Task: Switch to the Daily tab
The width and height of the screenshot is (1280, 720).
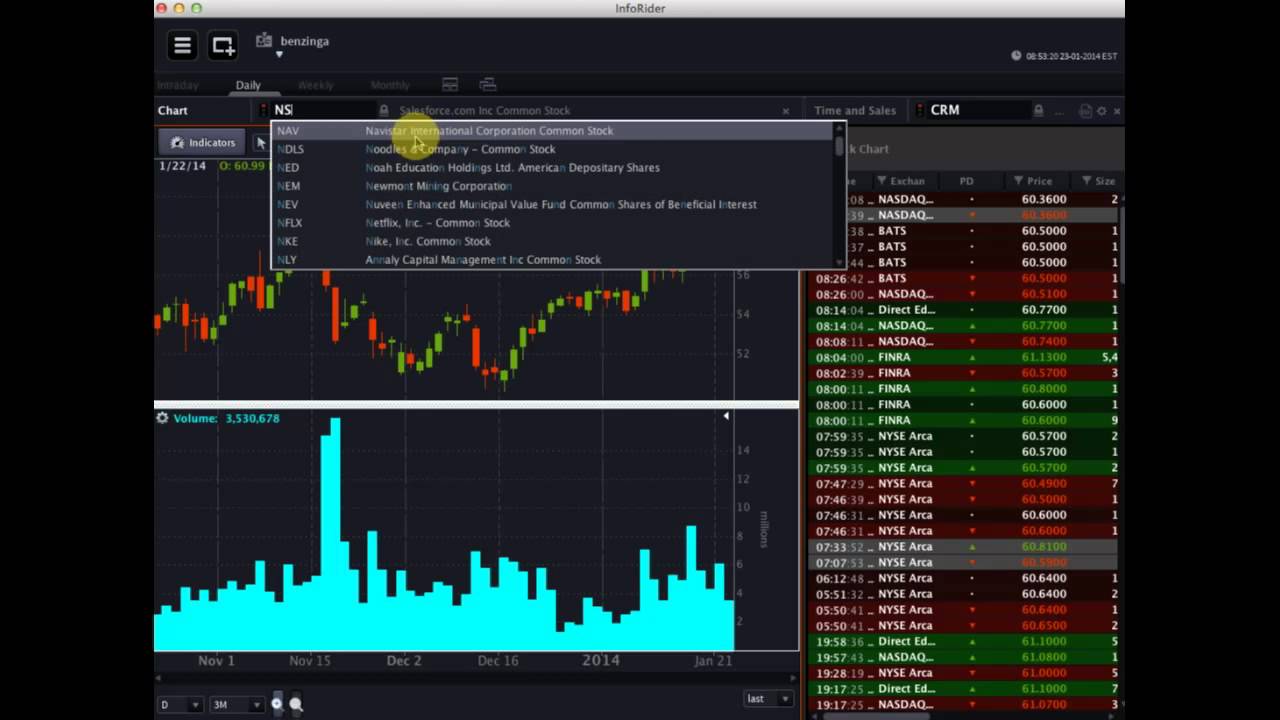Action: (248, 85)
